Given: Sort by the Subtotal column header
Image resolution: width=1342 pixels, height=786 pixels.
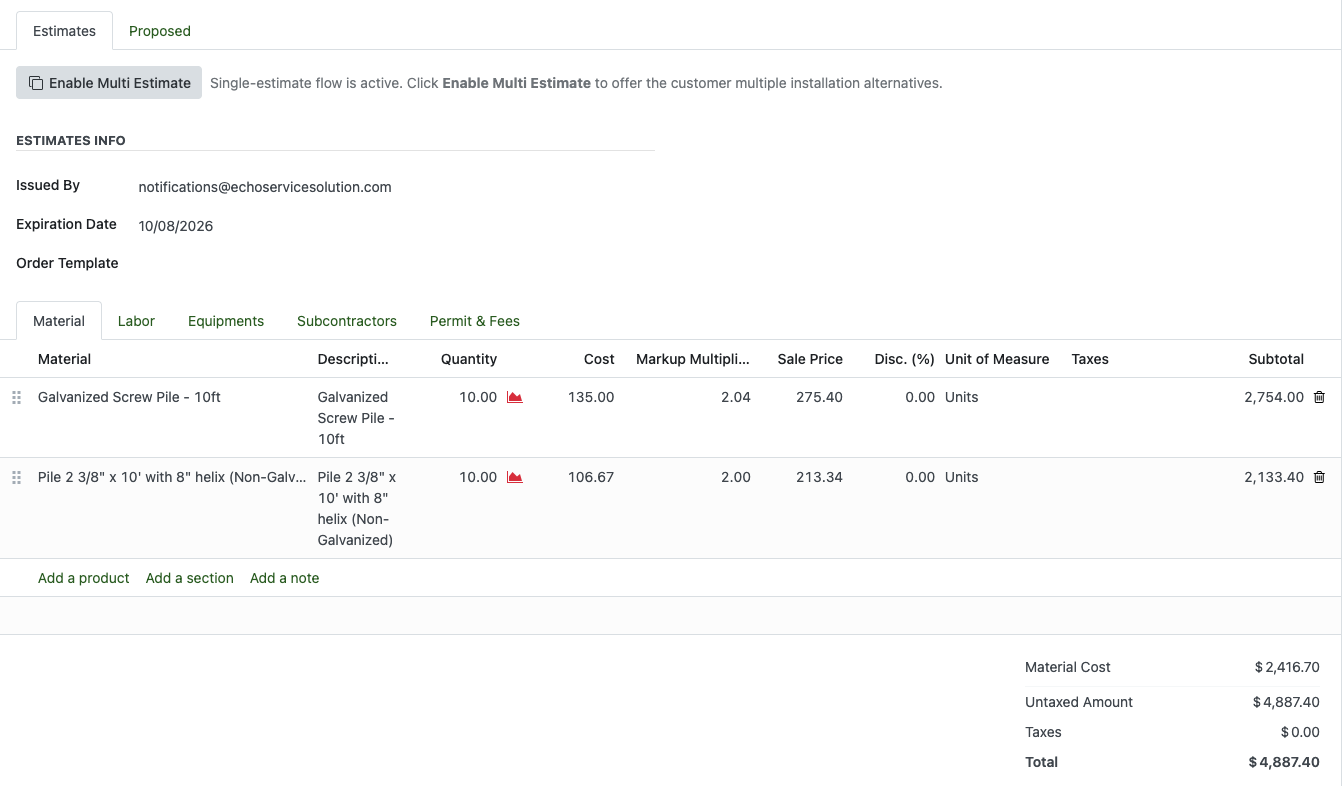Looking at the screenshot, I should click(x=1276, y=359).
